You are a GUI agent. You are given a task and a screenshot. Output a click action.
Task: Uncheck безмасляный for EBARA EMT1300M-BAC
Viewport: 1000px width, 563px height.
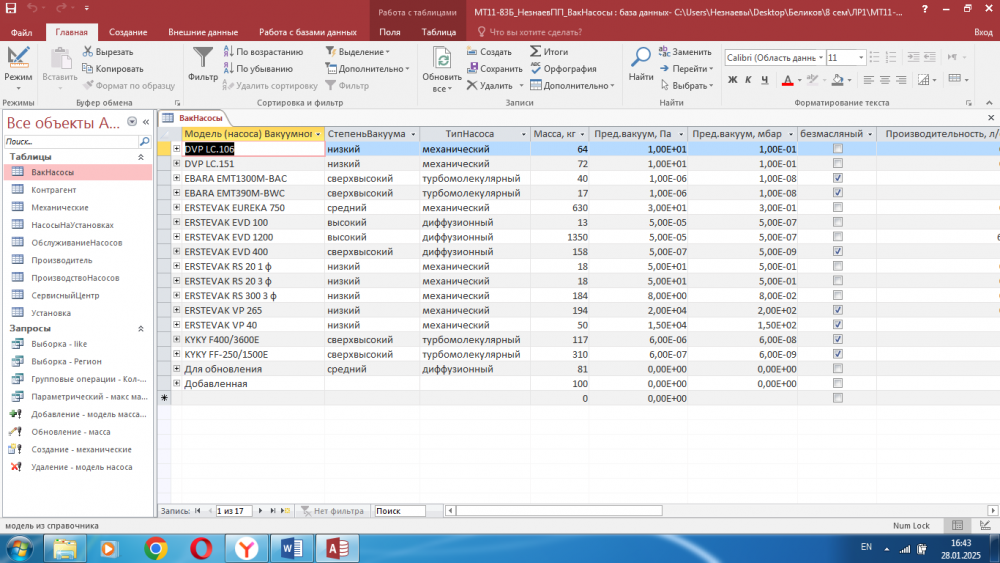pyautogui.click(x=838, y=178)
